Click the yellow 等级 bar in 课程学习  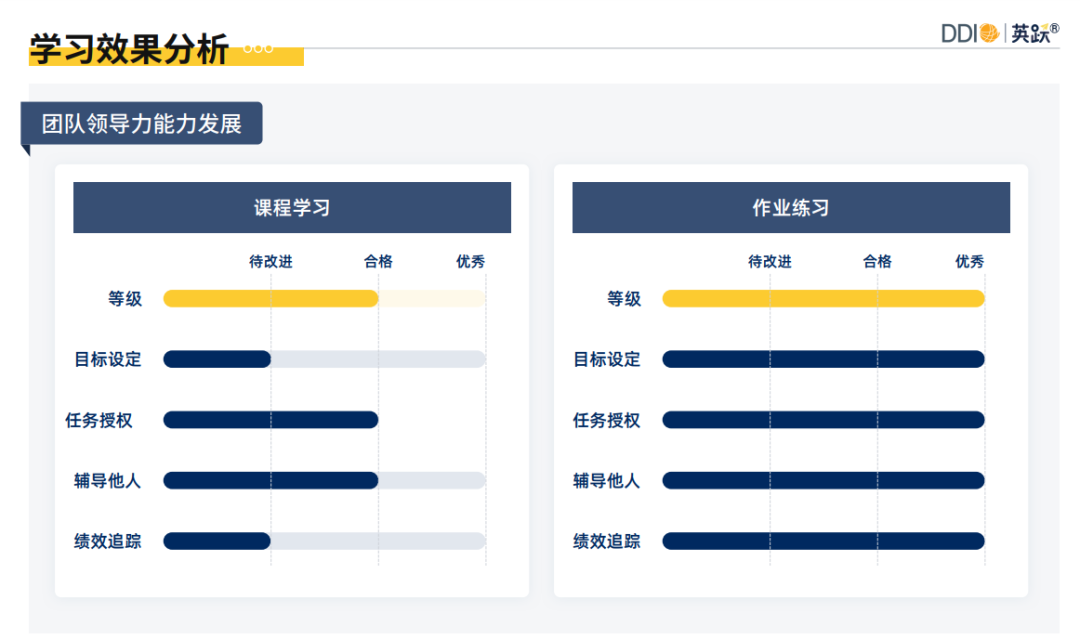tap(271, 298)
